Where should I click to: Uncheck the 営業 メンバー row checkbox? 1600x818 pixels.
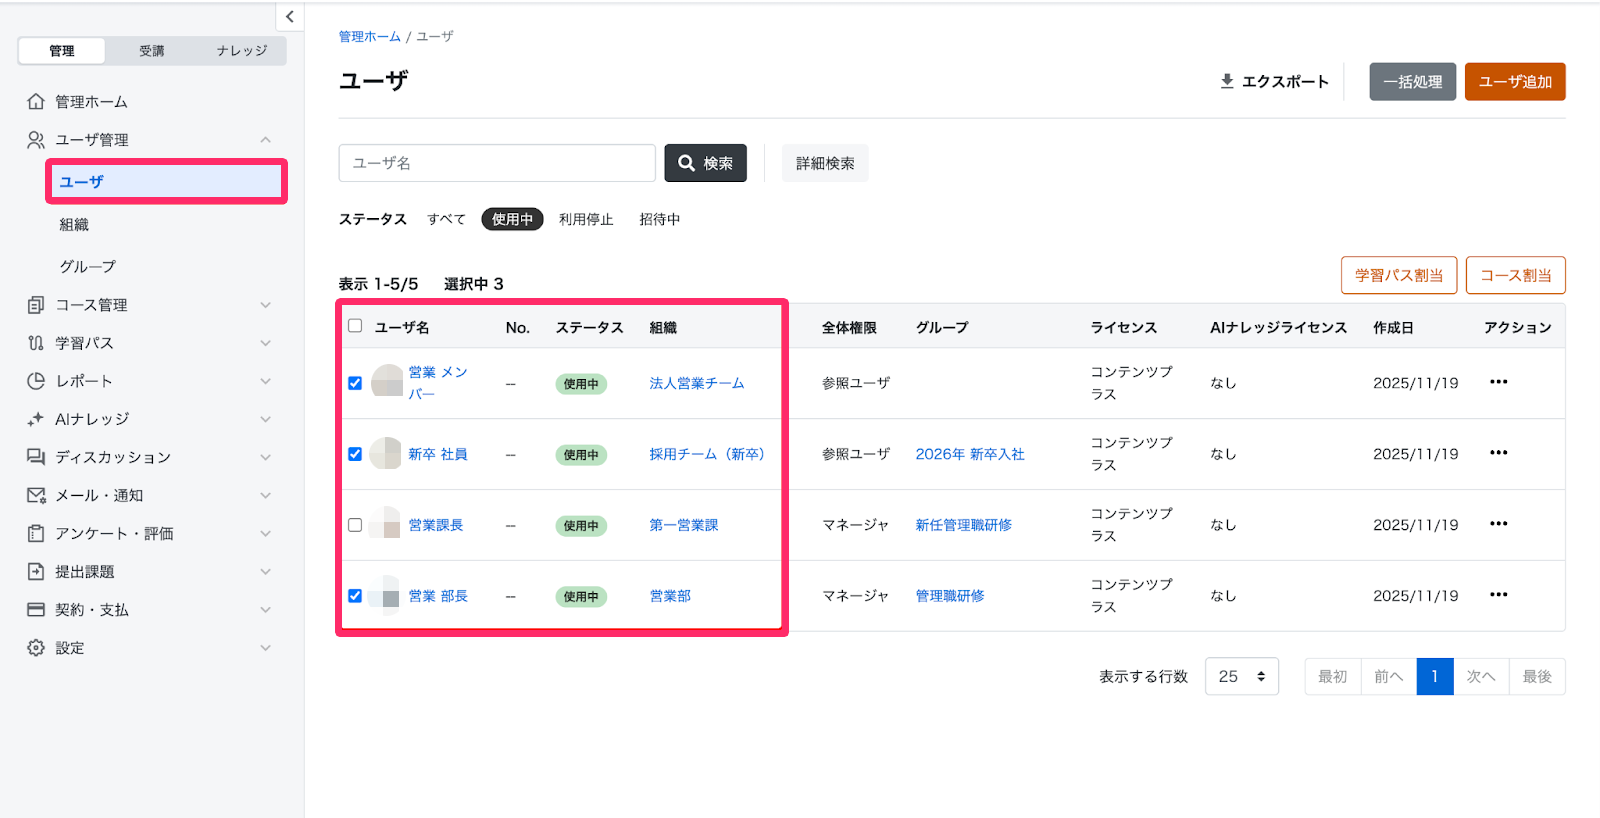coord(355,383)
